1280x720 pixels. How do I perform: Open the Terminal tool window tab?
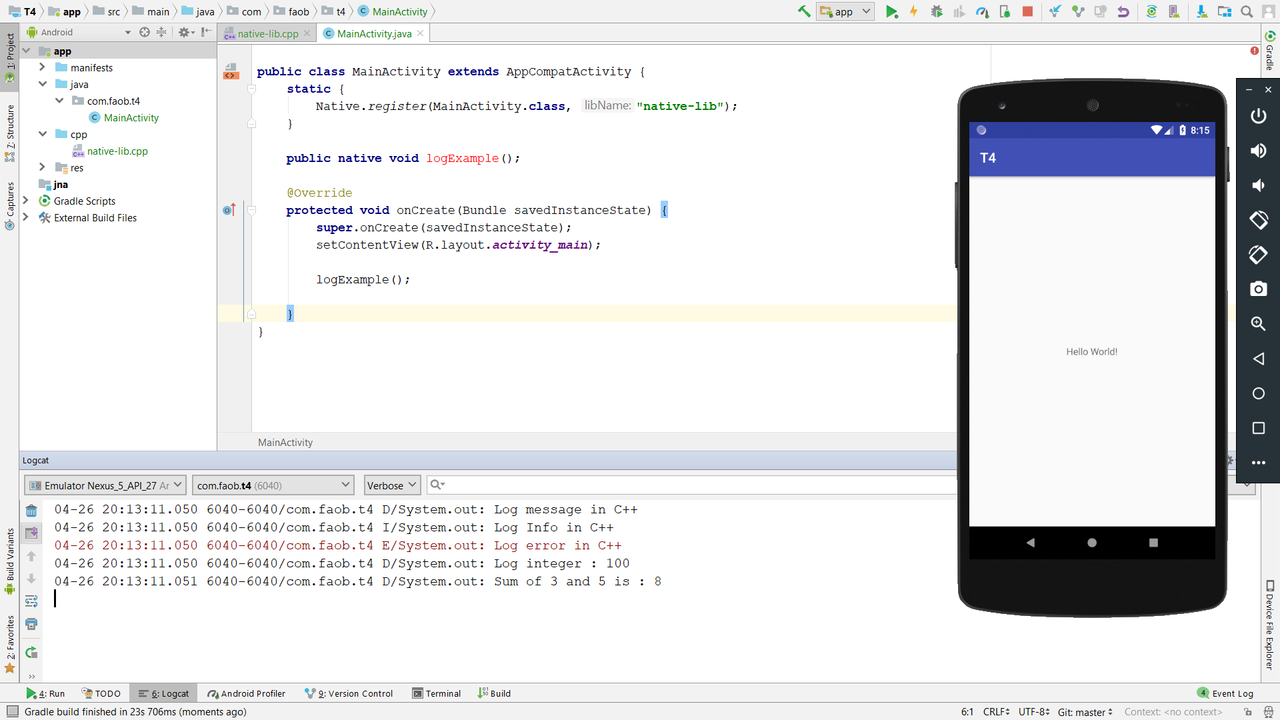tap(436, 693)
